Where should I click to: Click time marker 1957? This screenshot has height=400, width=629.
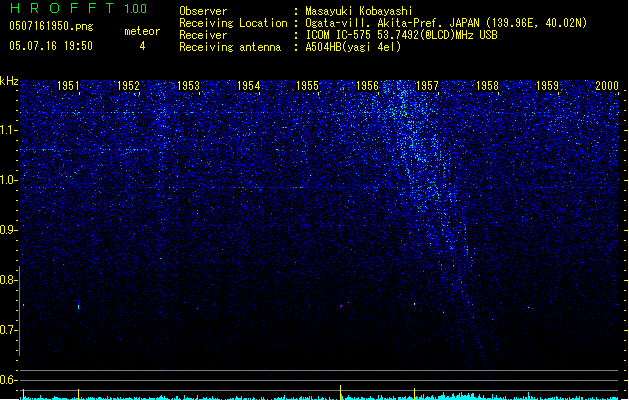click(427, 86)
